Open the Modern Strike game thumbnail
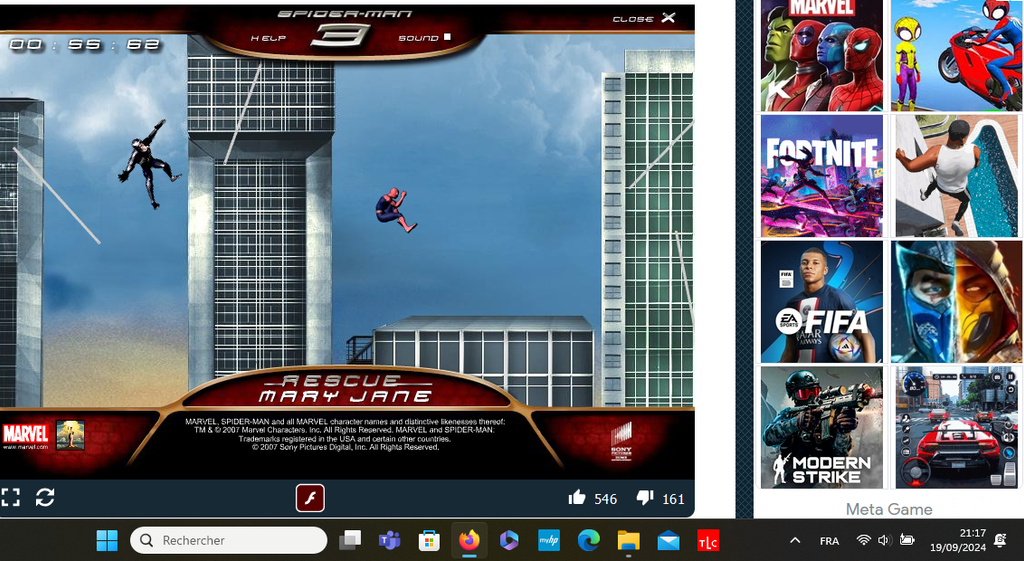The image size is (1024, 561). click(822, 427)
